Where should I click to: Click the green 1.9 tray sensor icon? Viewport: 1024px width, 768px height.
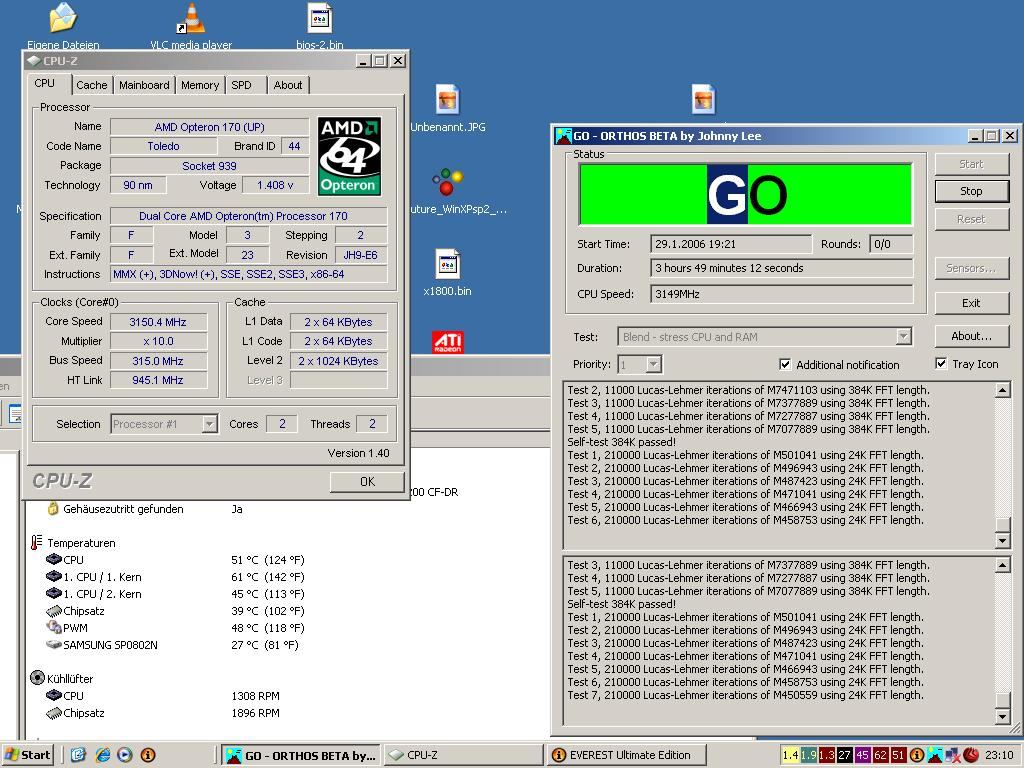pos(808,756)
